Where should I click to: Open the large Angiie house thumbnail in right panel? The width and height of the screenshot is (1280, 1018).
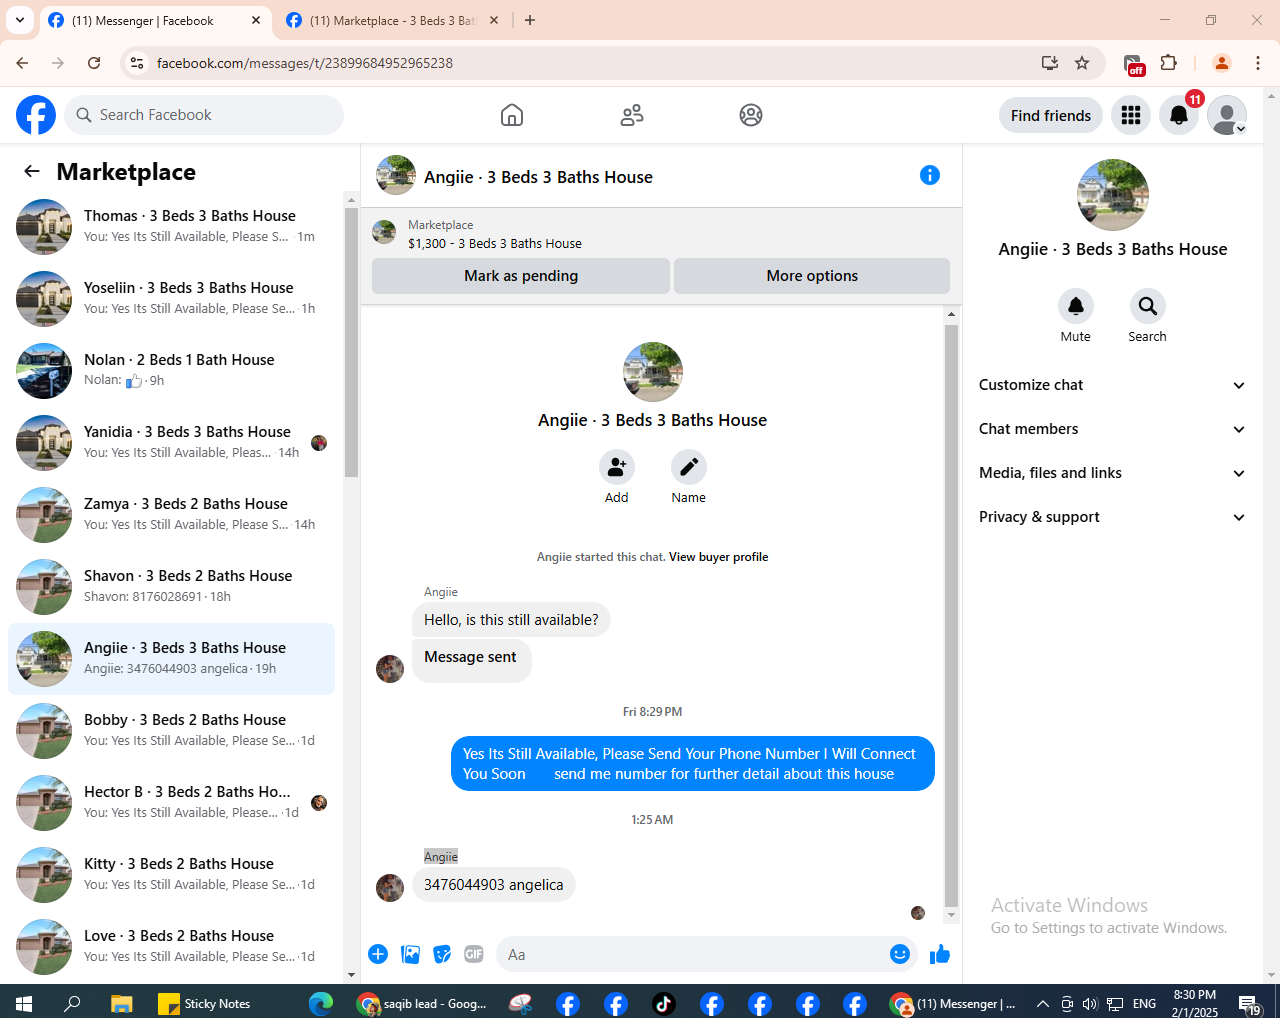point(1113,195)
